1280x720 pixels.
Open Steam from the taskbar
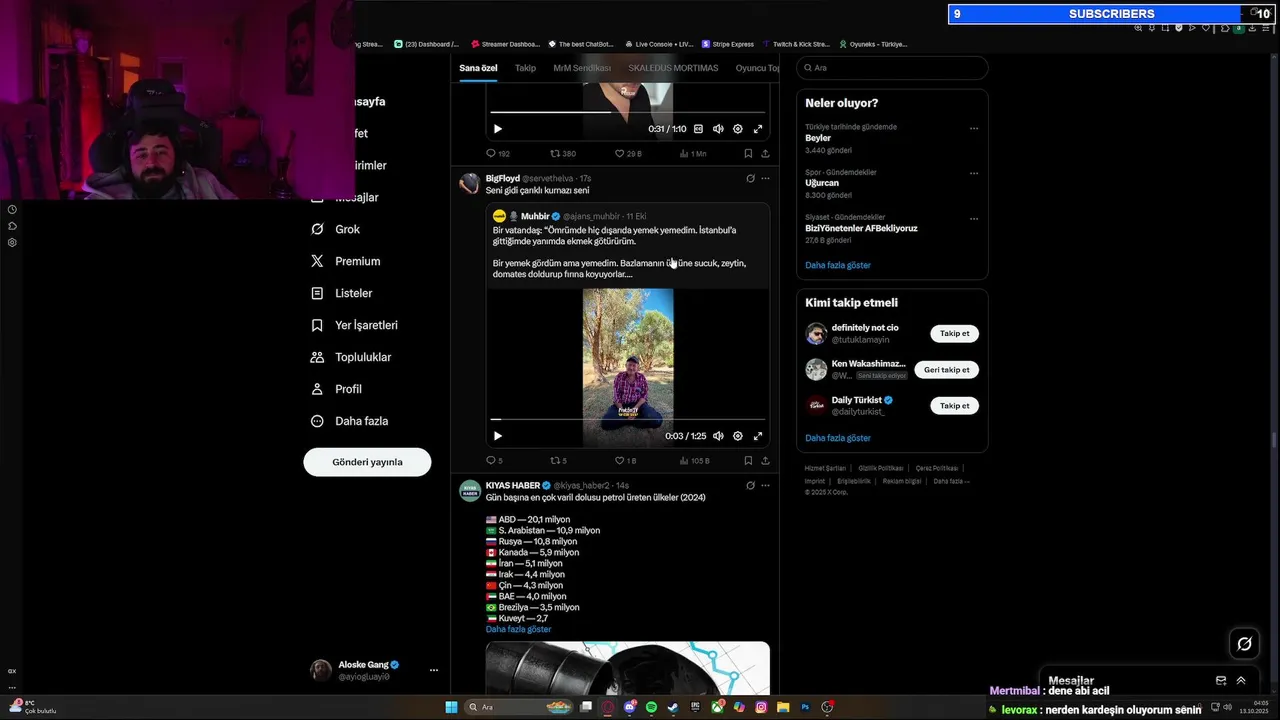point(673,707)
